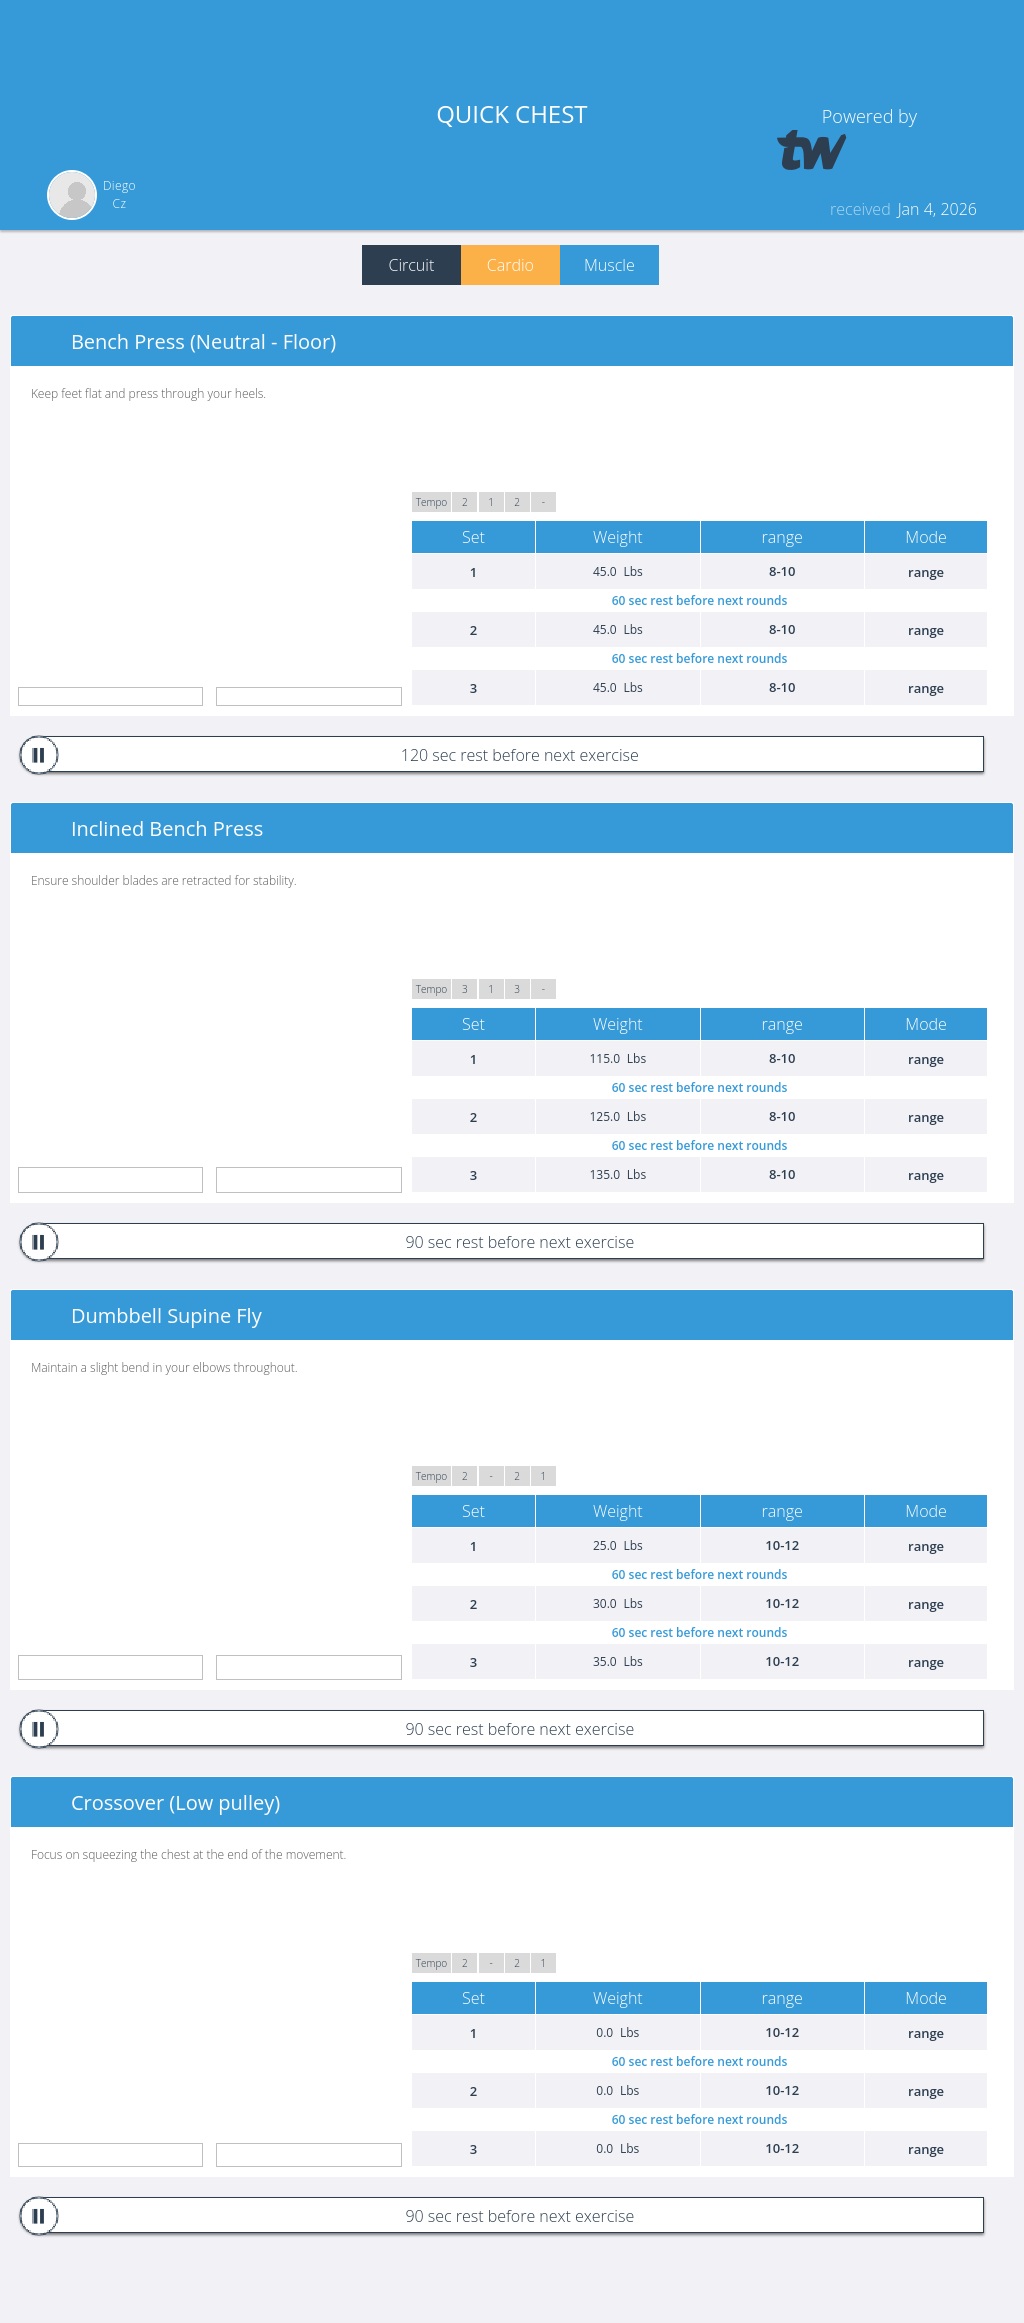
Task: Switch to the Circuit tab
Action: pyautogui.click(x=411, y=265)
